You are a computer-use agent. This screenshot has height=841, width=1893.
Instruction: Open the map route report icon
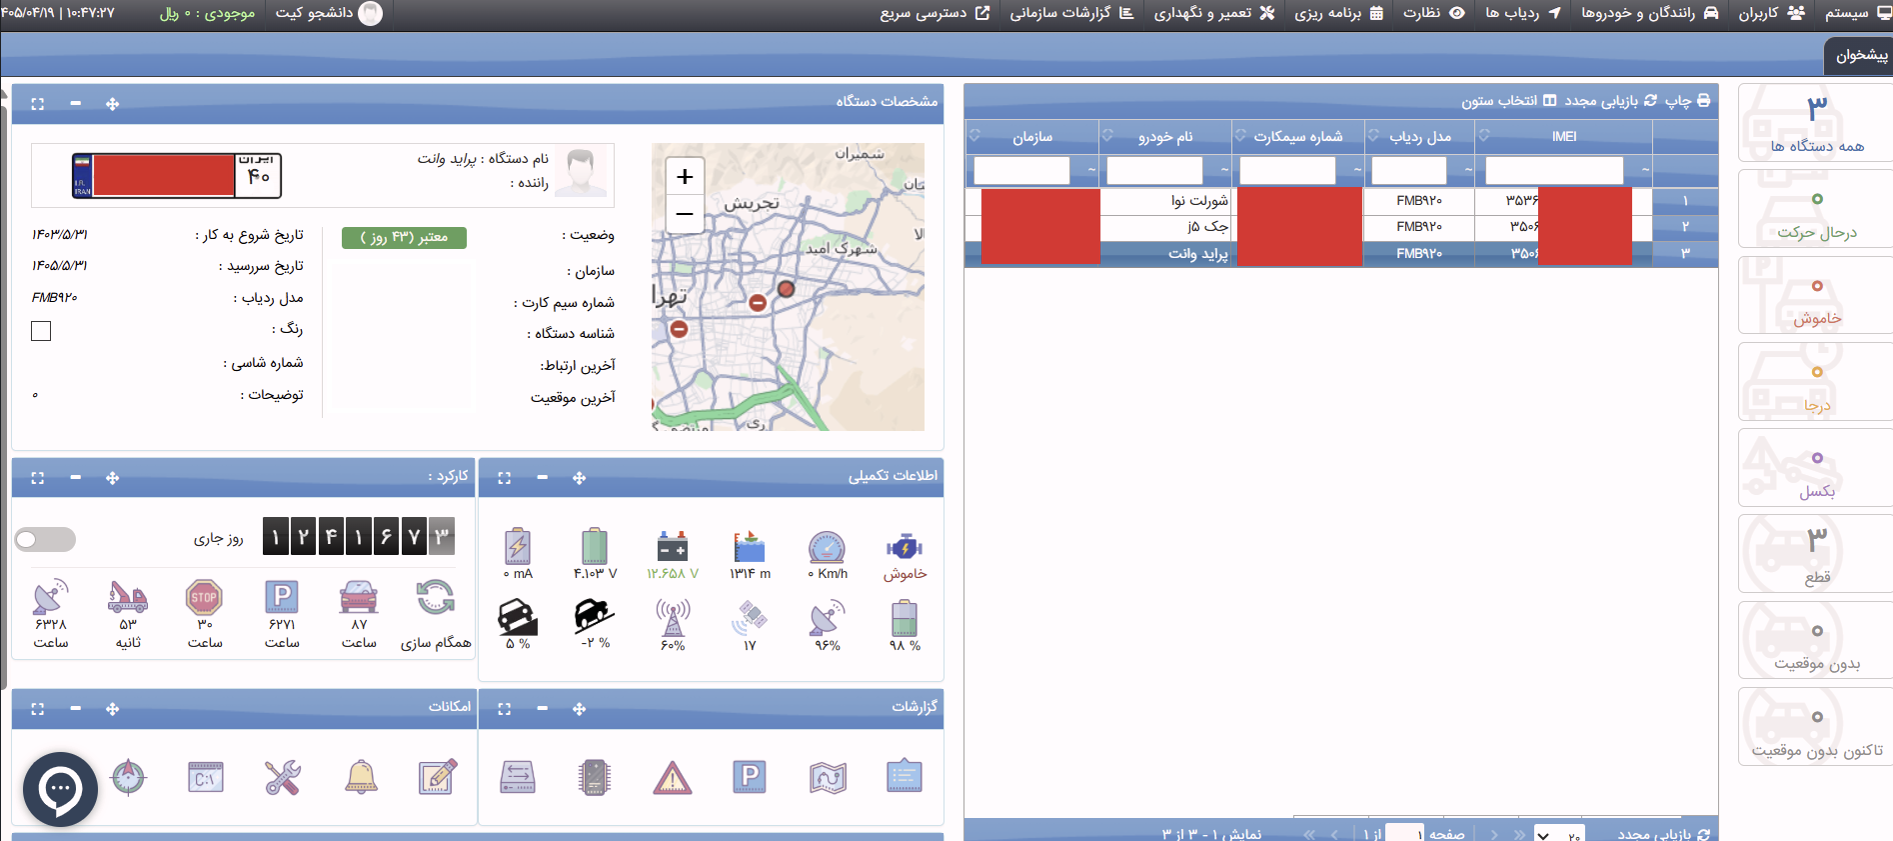[828, 777]
